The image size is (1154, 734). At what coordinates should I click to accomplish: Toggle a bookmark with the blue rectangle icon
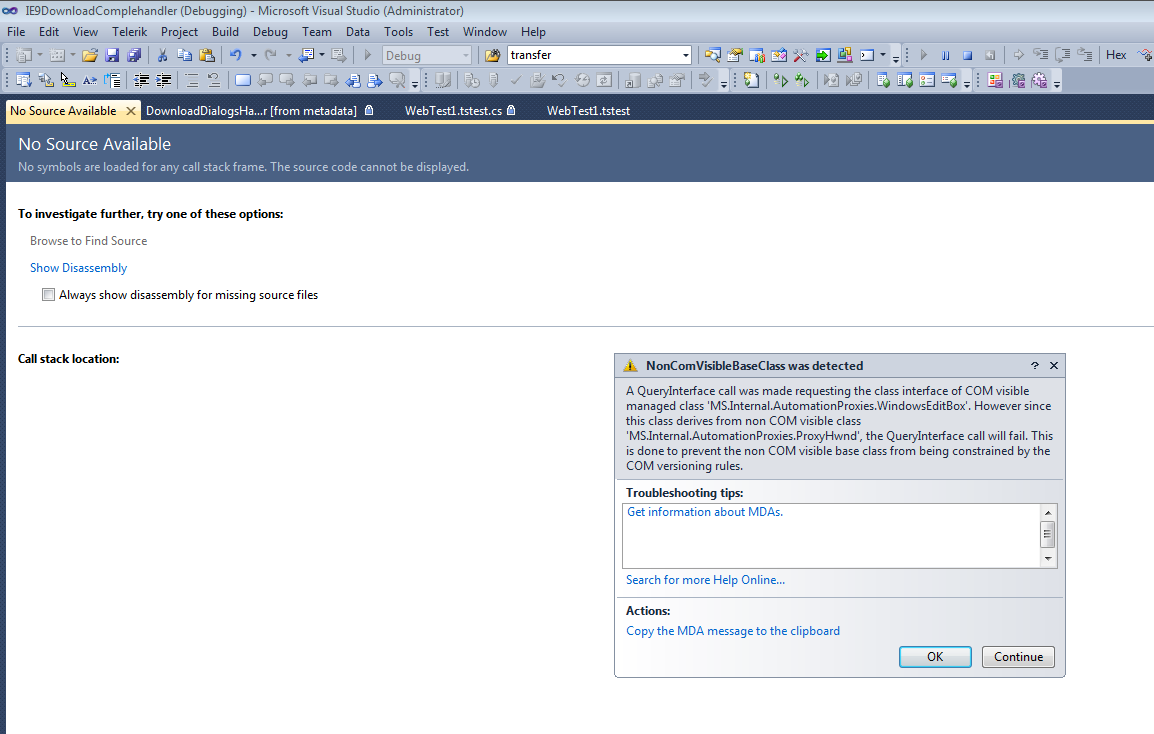pyautogui.click(x=242, y=80)
